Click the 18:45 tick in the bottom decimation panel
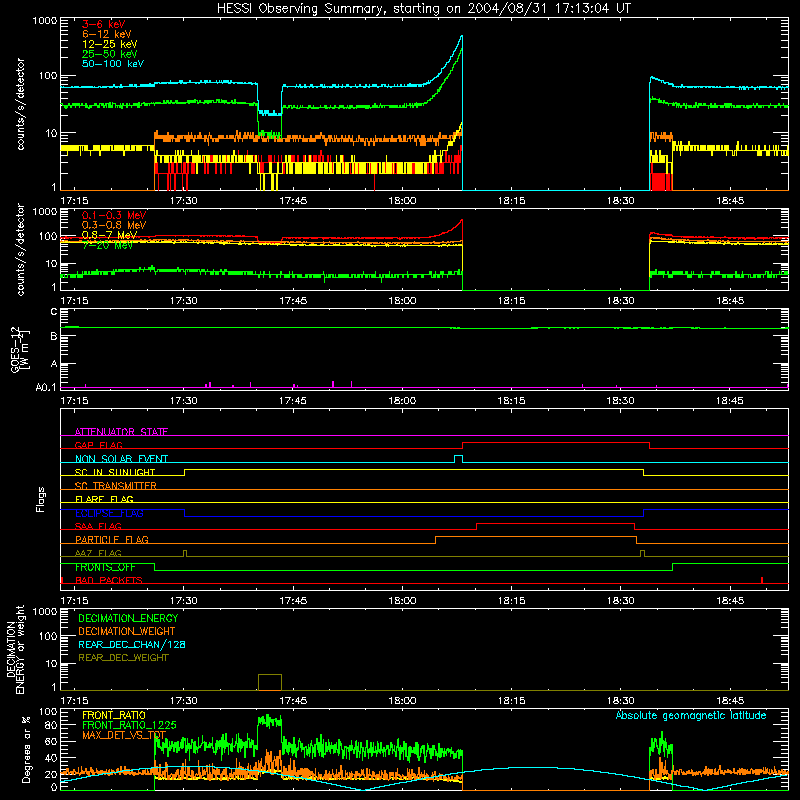This screenshot has width=800, height=800. (730, 701)
